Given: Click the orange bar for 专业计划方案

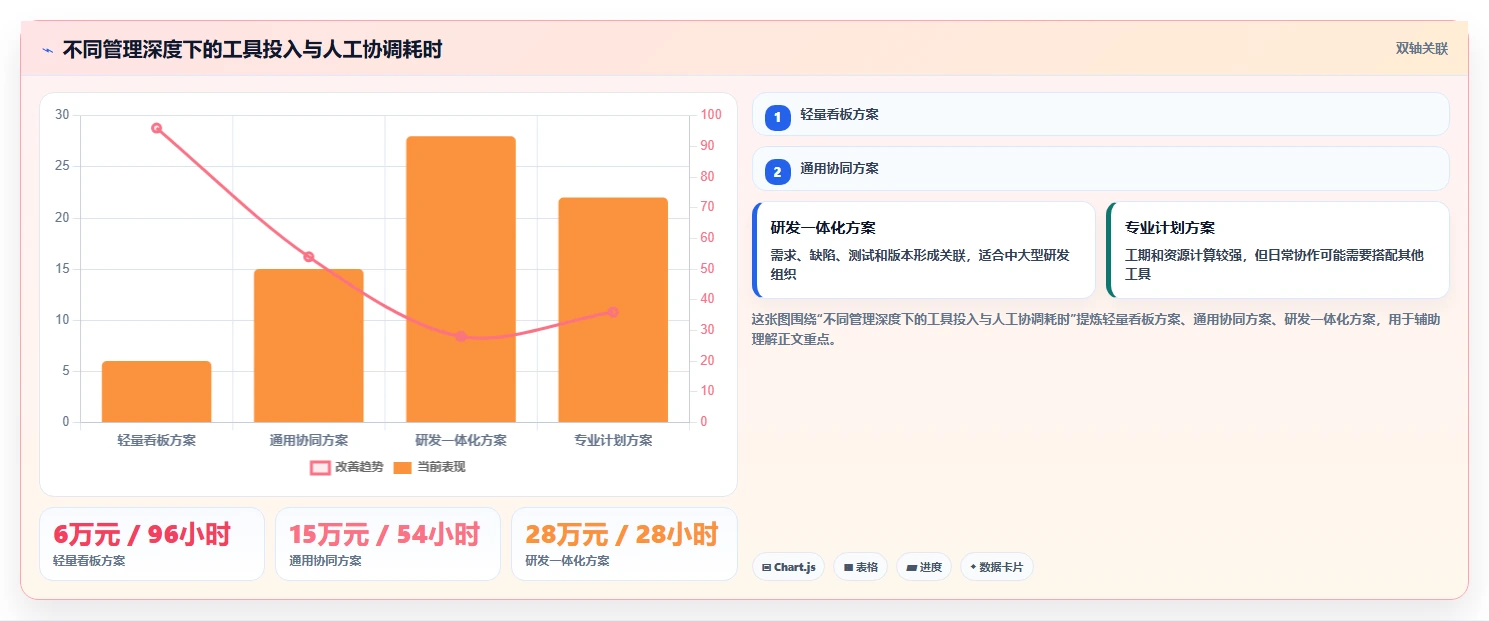Looking at the screenshot, I should tap(613, 310).
